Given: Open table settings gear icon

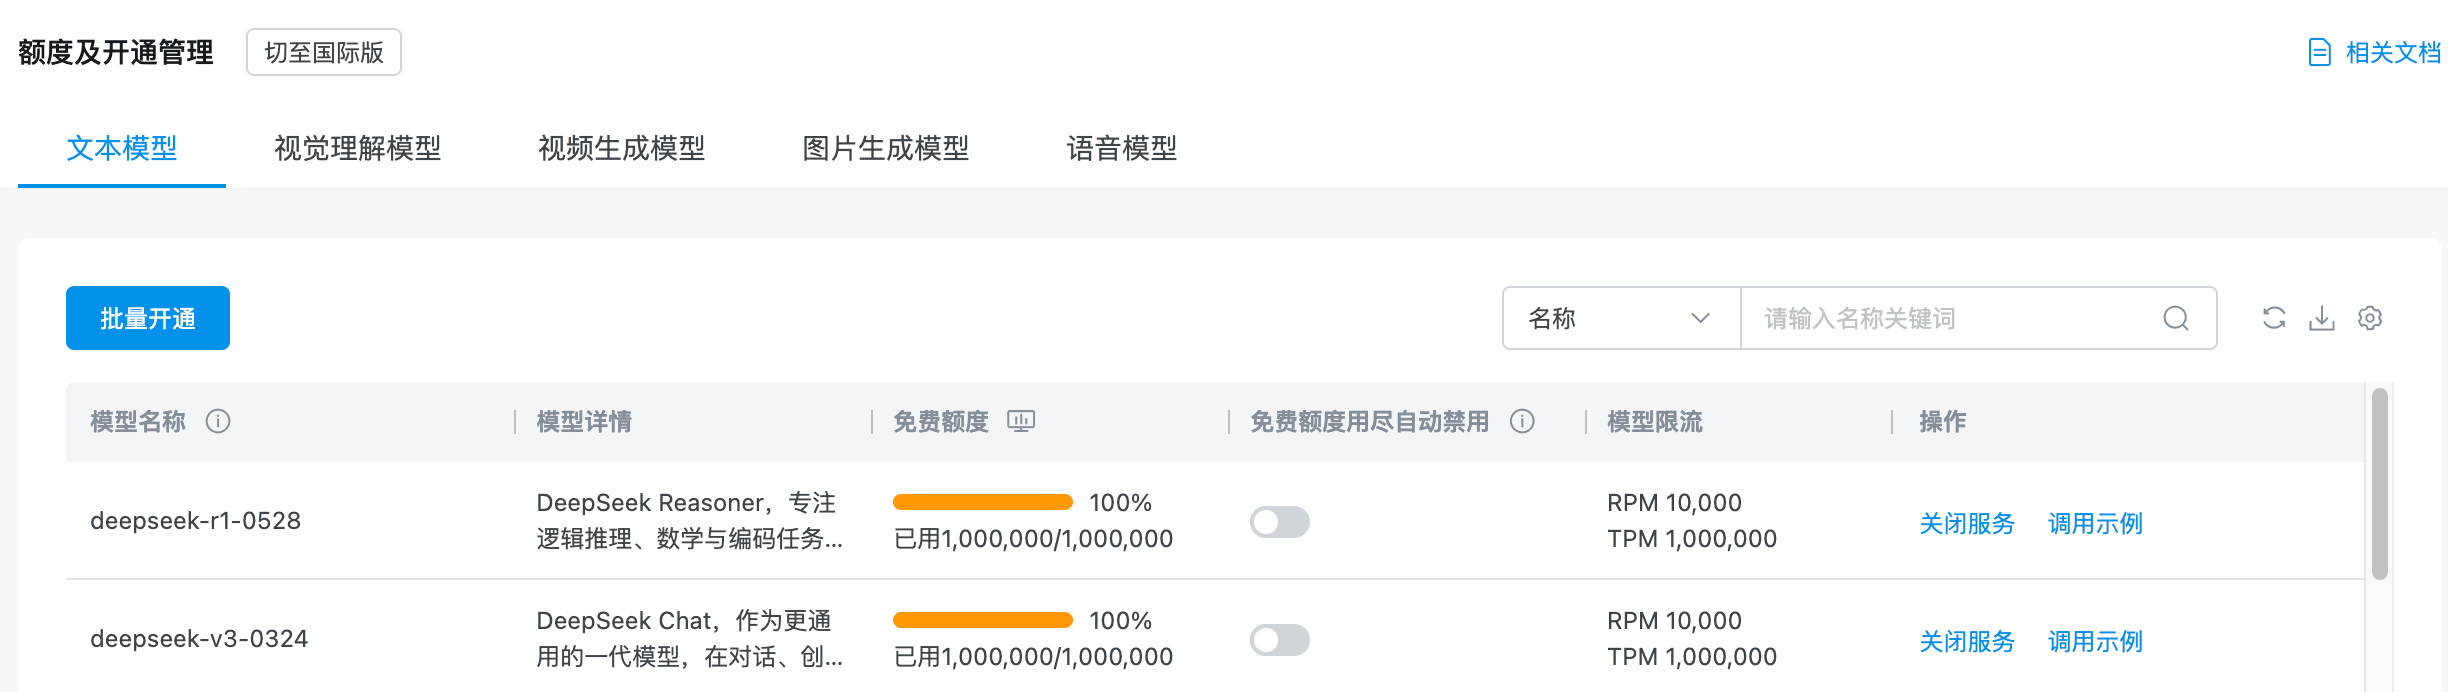Looking at the screenshot, I should (2370, 318).
